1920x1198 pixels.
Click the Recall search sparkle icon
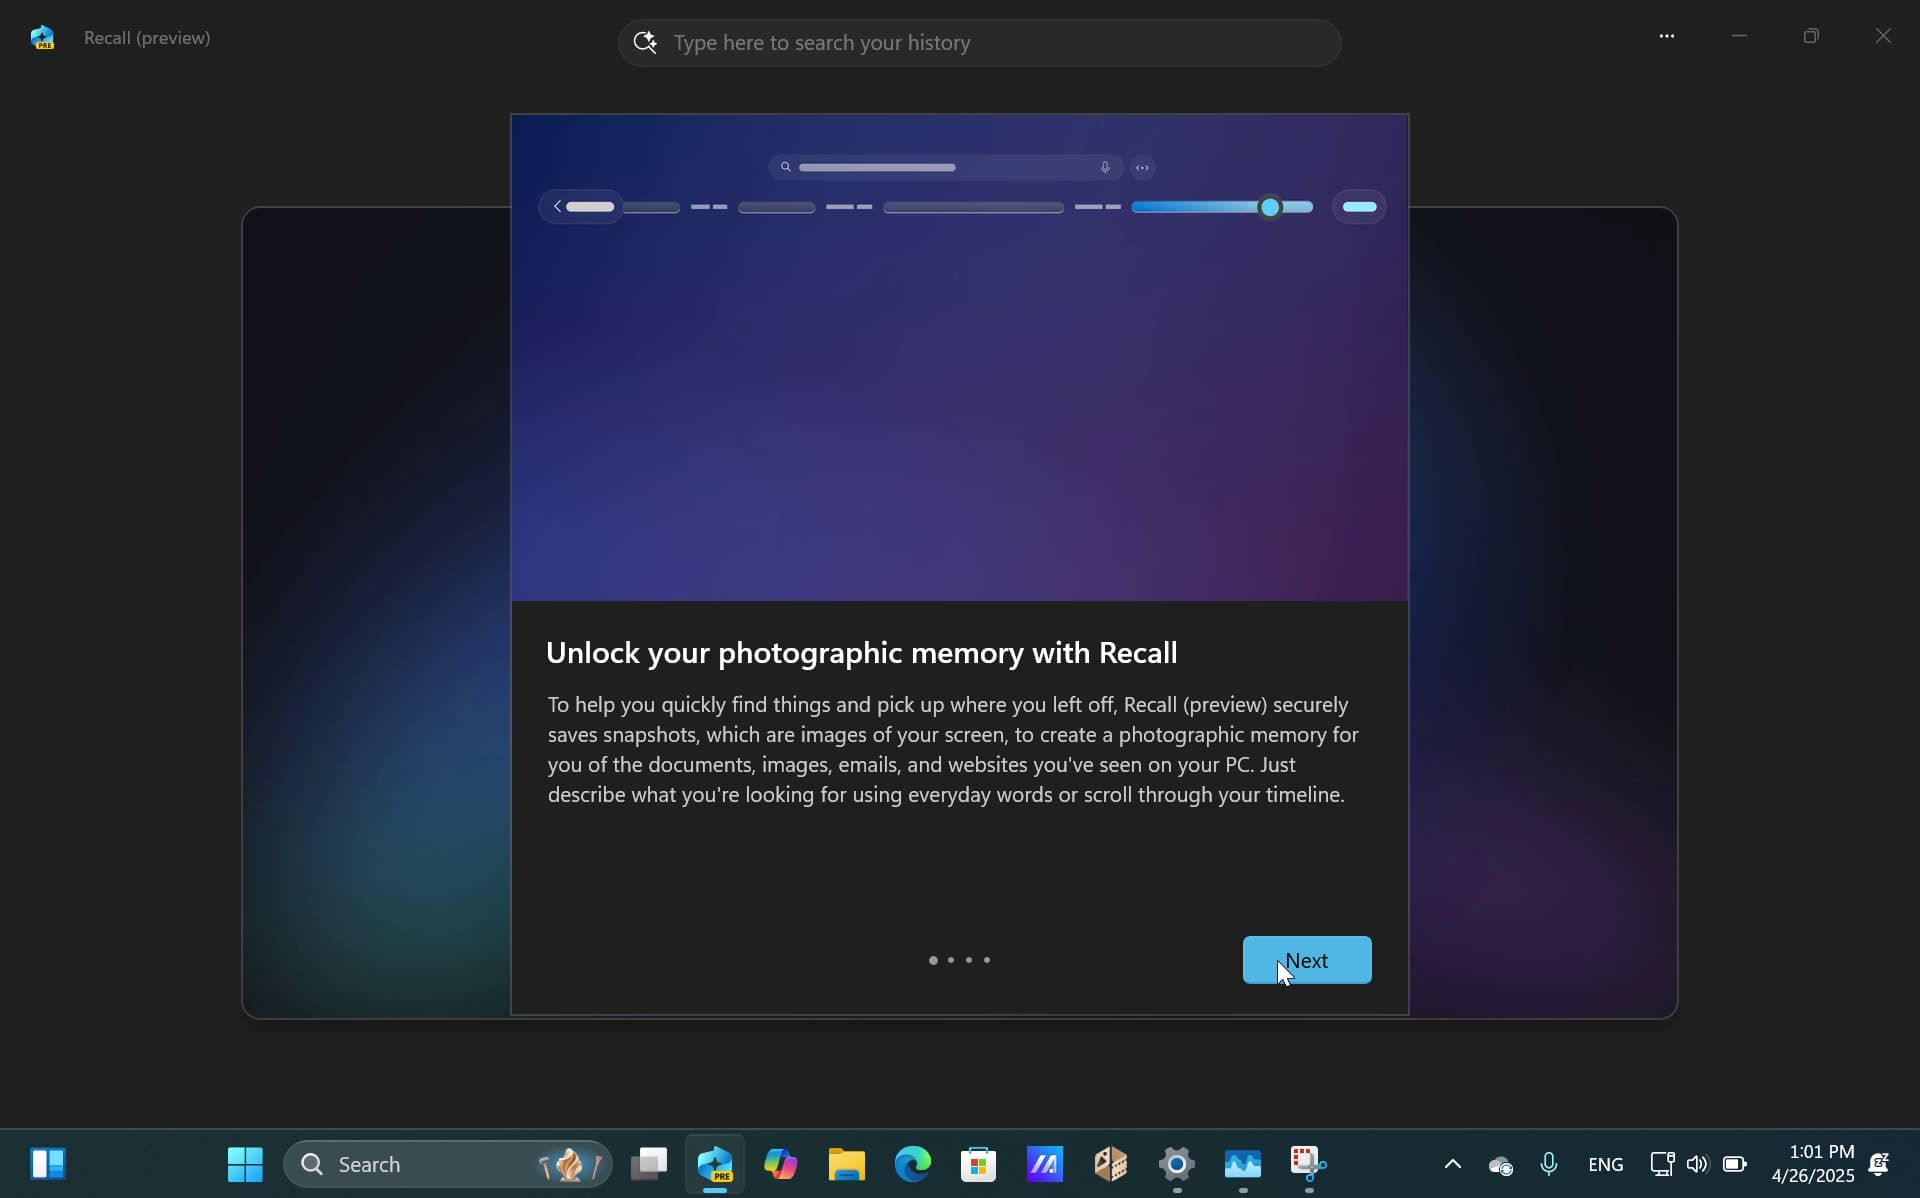(645, 42)
